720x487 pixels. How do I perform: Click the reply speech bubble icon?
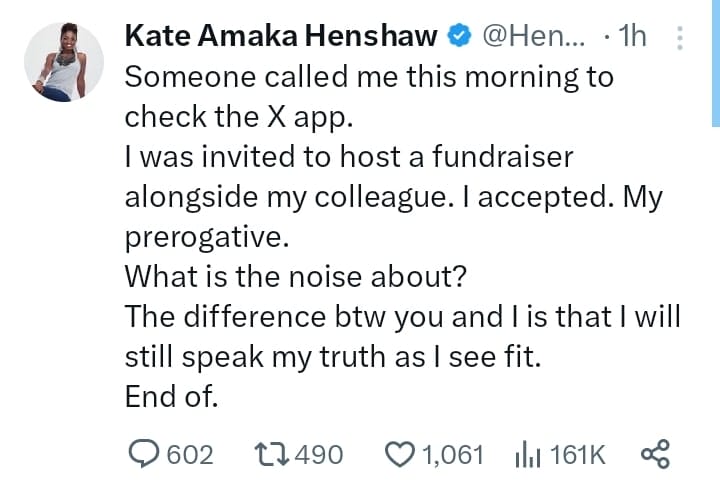(143, 455)
